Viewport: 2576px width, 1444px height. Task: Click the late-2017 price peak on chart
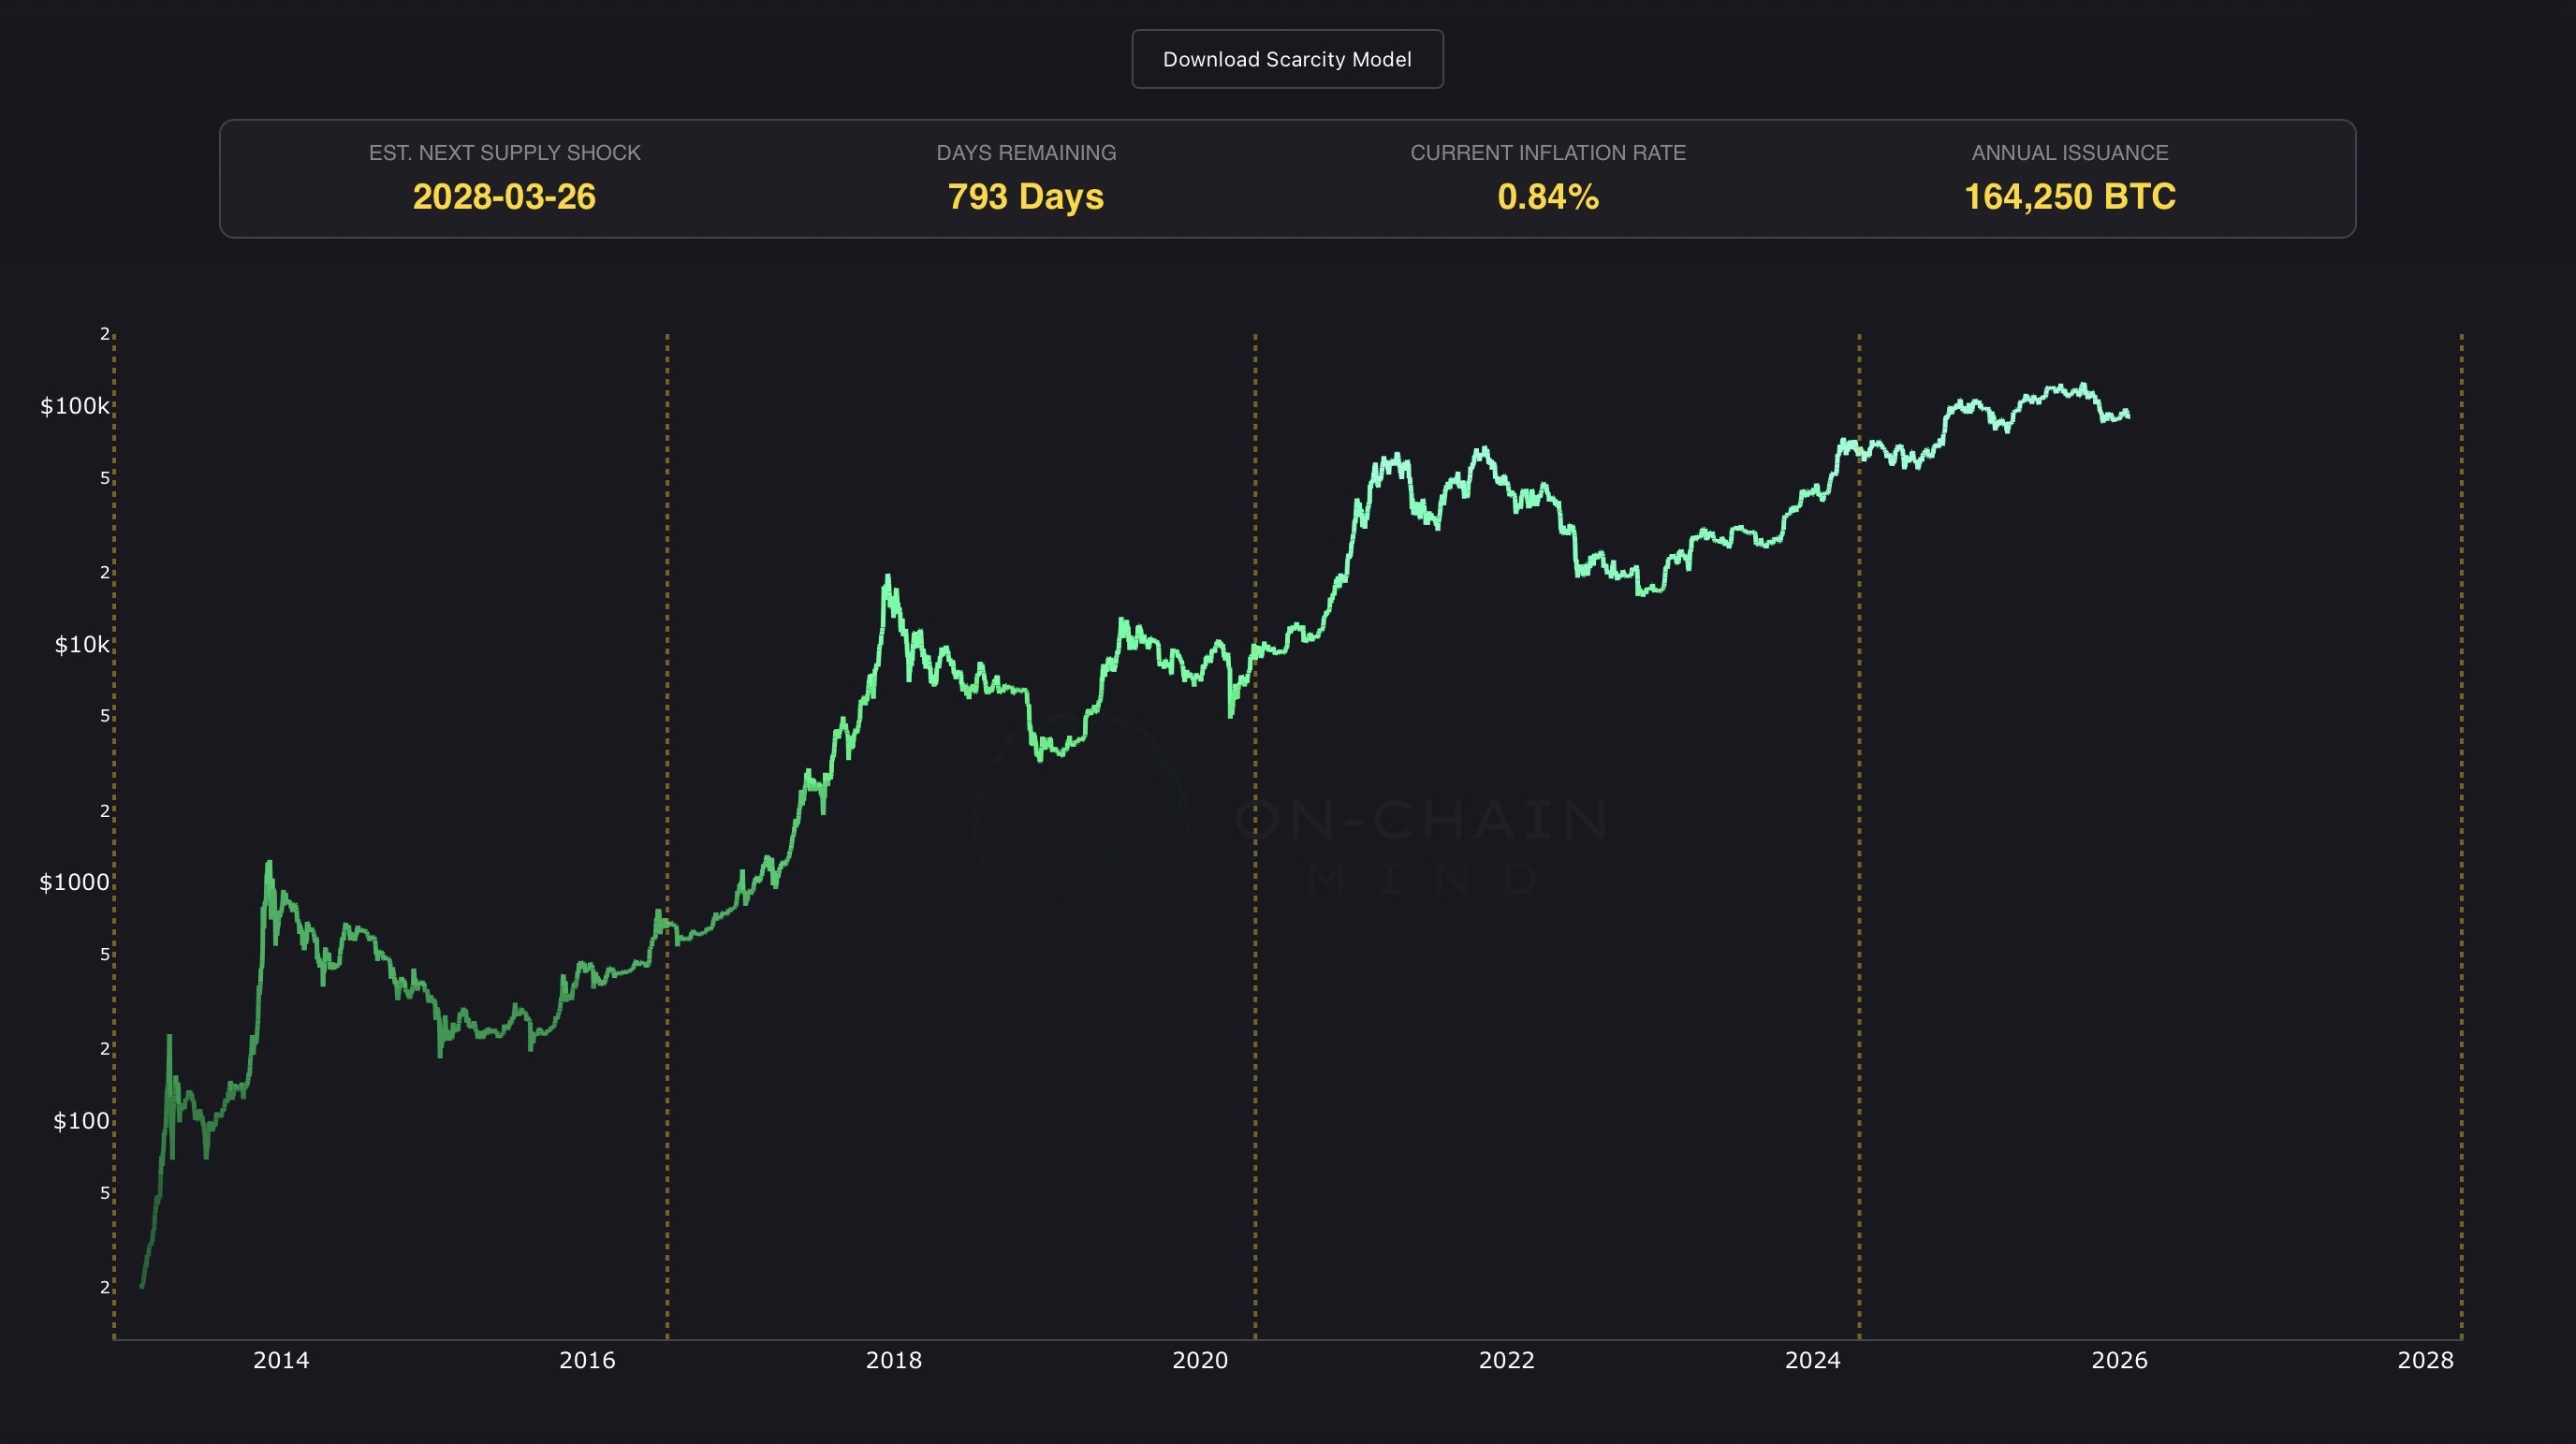click(887, 580)
